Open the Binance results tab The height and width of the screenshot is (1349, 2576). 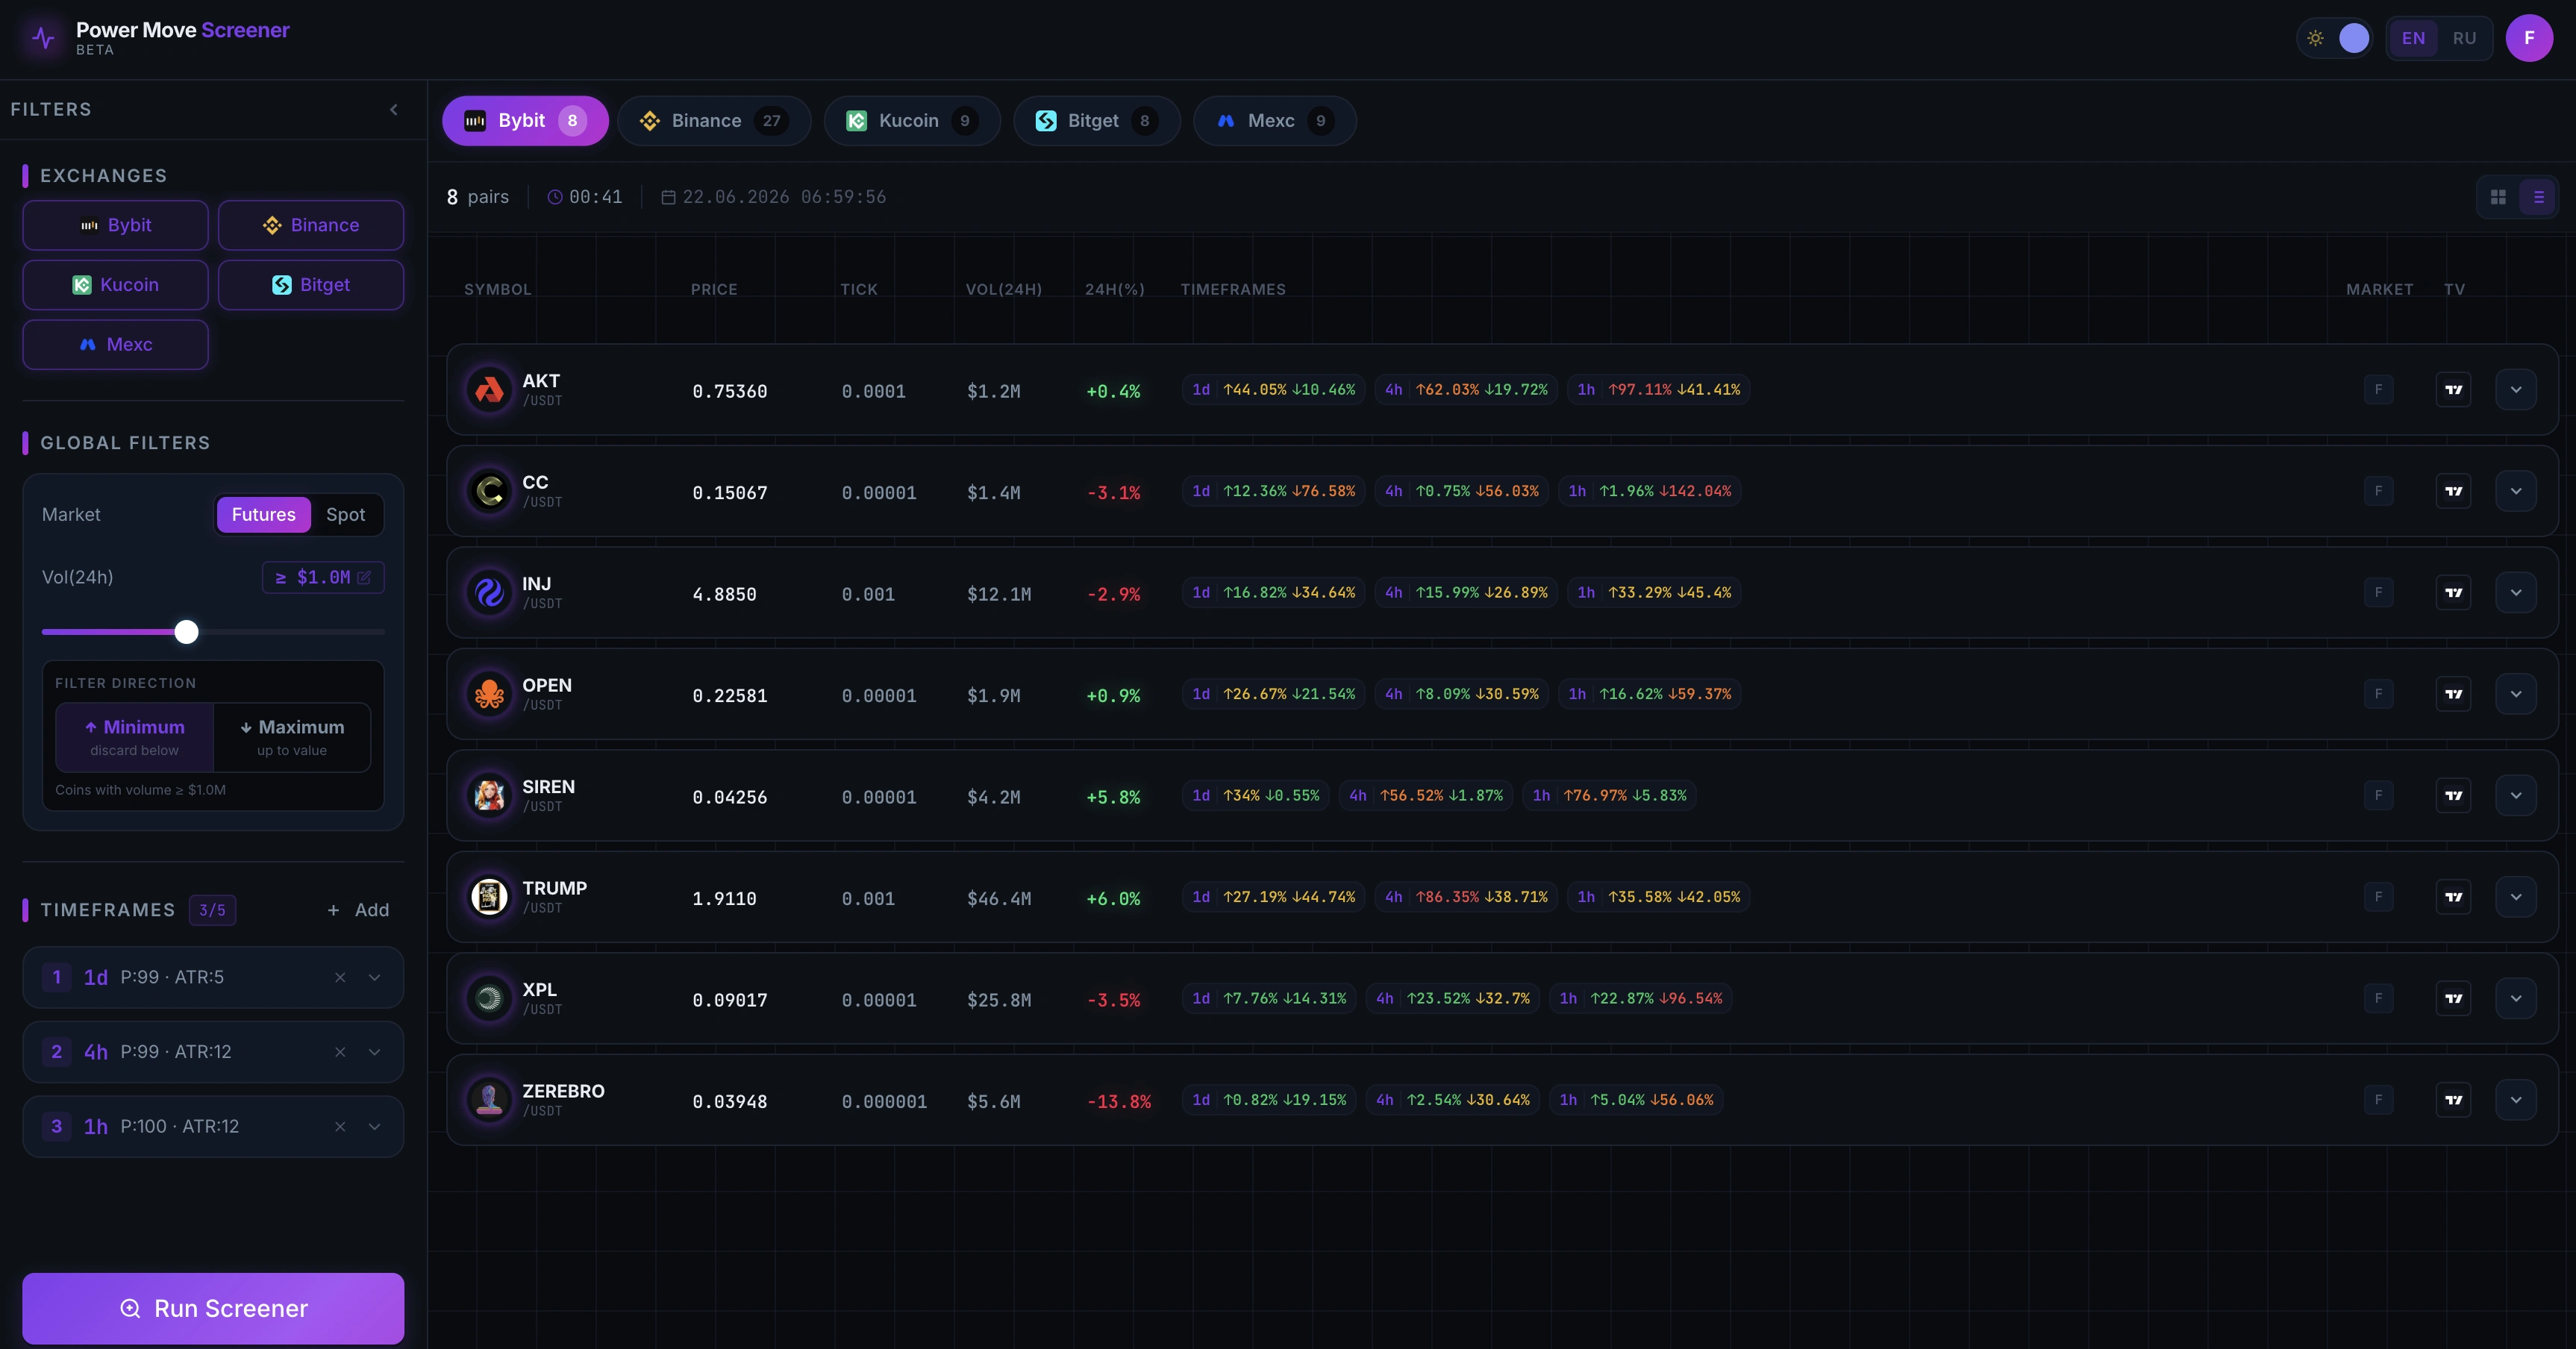click(714, 121)
